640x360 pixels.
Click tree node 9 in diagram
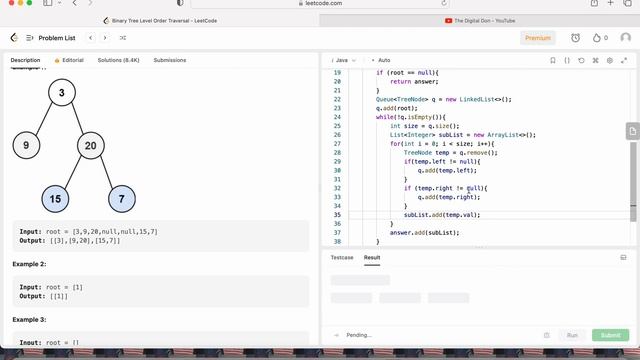(26, 145)
